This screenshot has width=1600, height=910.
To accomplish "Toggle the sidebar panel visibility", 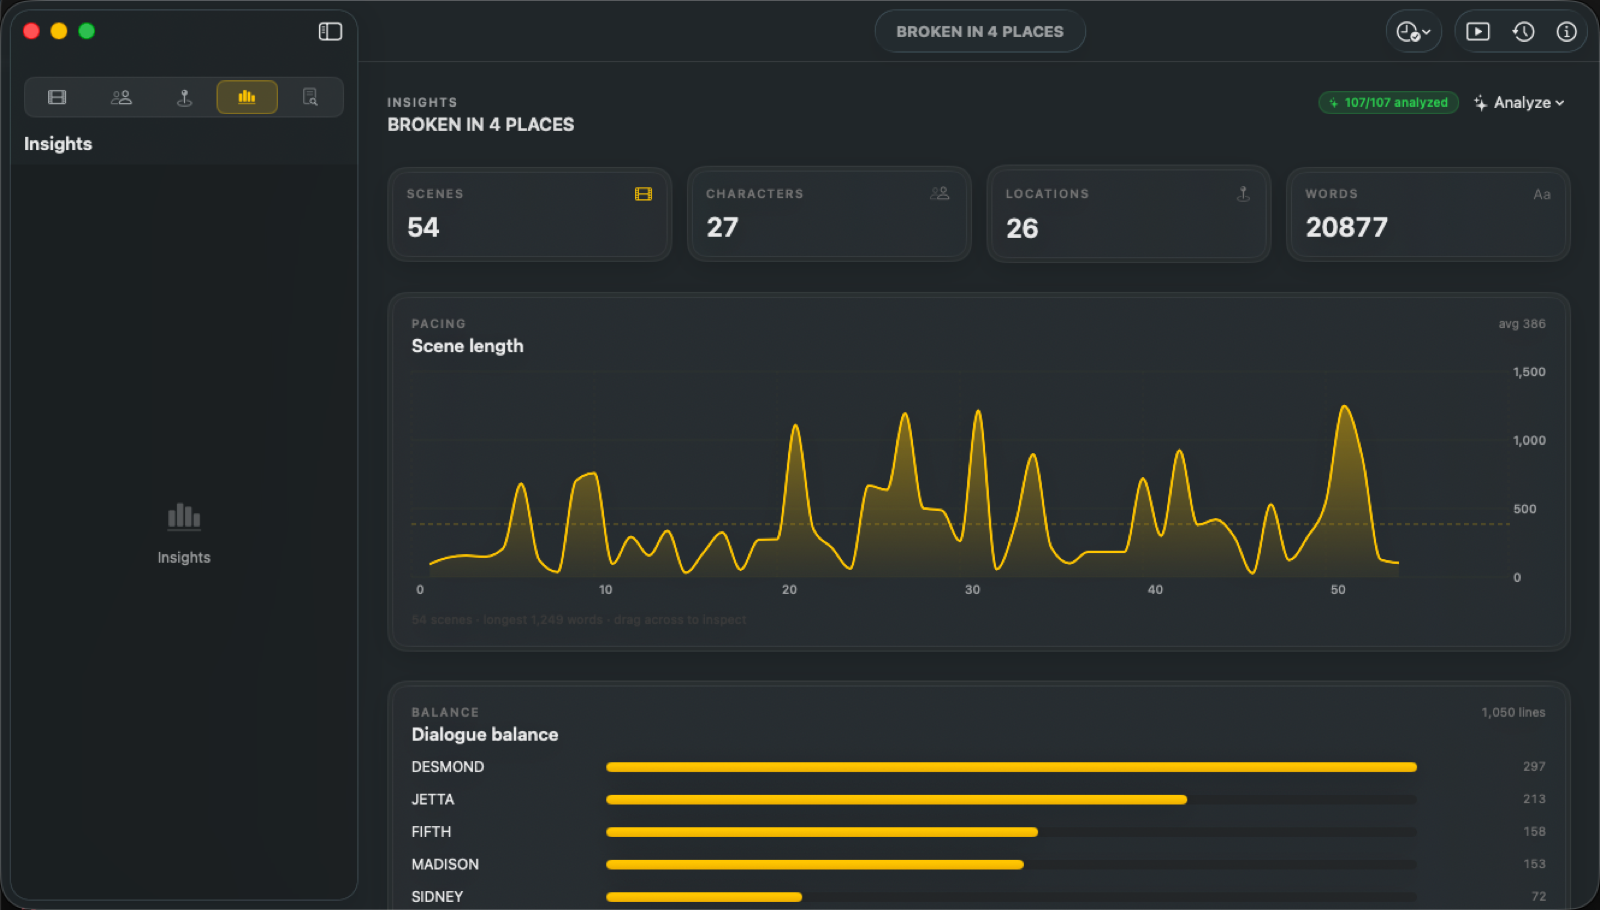I will [x=330, y=31].
